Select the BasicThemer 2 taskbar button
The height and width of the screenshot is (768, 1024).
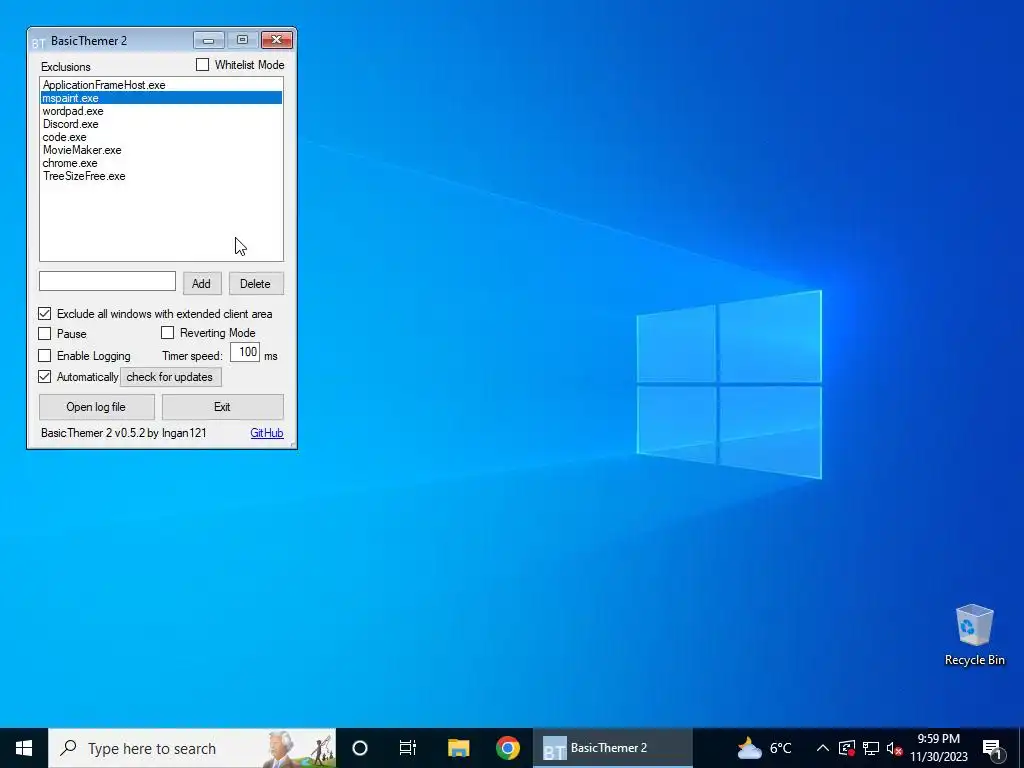[x=613, y=748]
